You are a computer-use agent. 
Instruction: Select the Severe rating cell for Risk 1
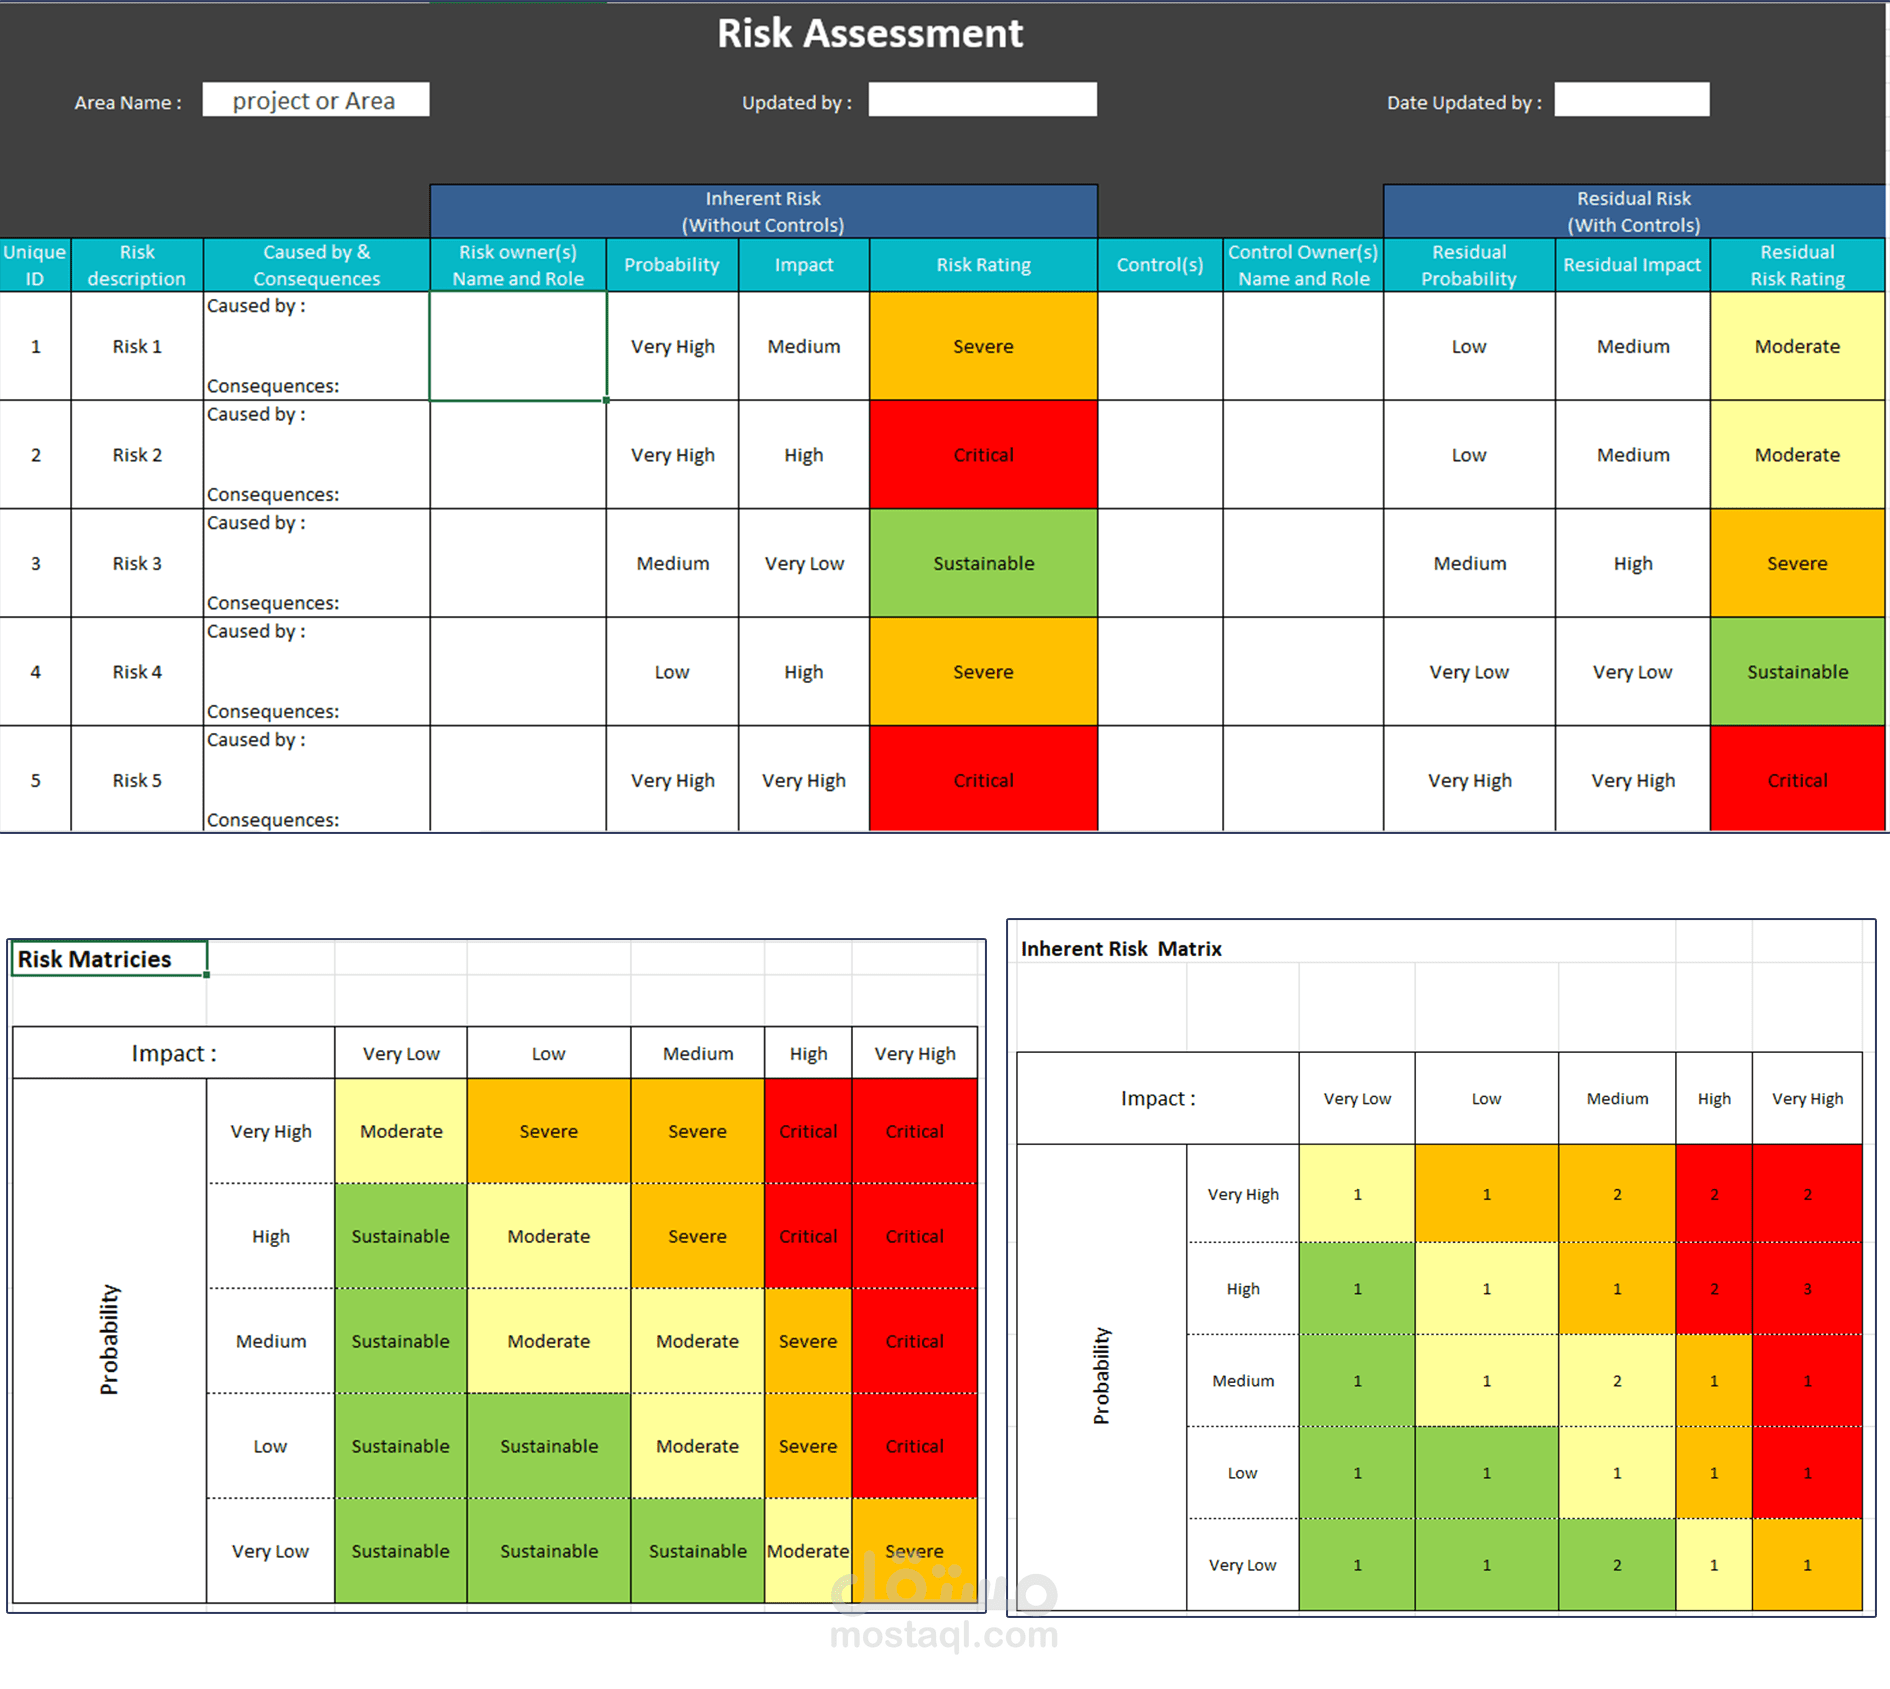(983, 347)
